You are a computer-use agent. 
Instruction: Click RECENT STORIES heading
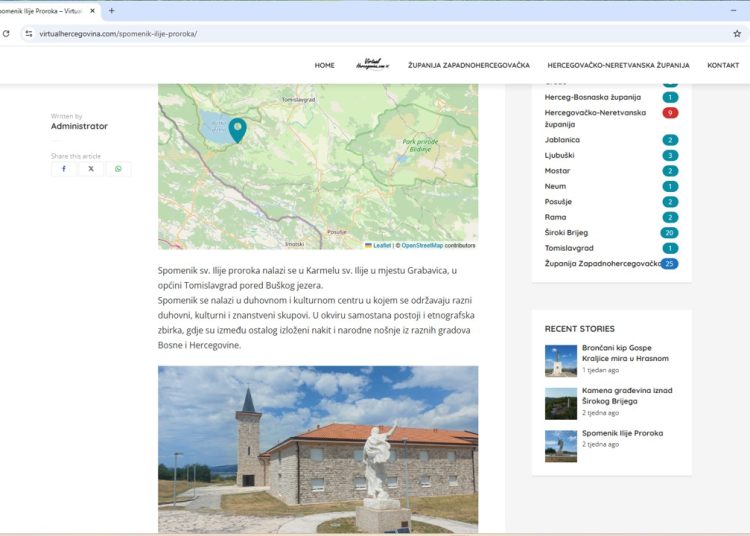pos(579,328)
